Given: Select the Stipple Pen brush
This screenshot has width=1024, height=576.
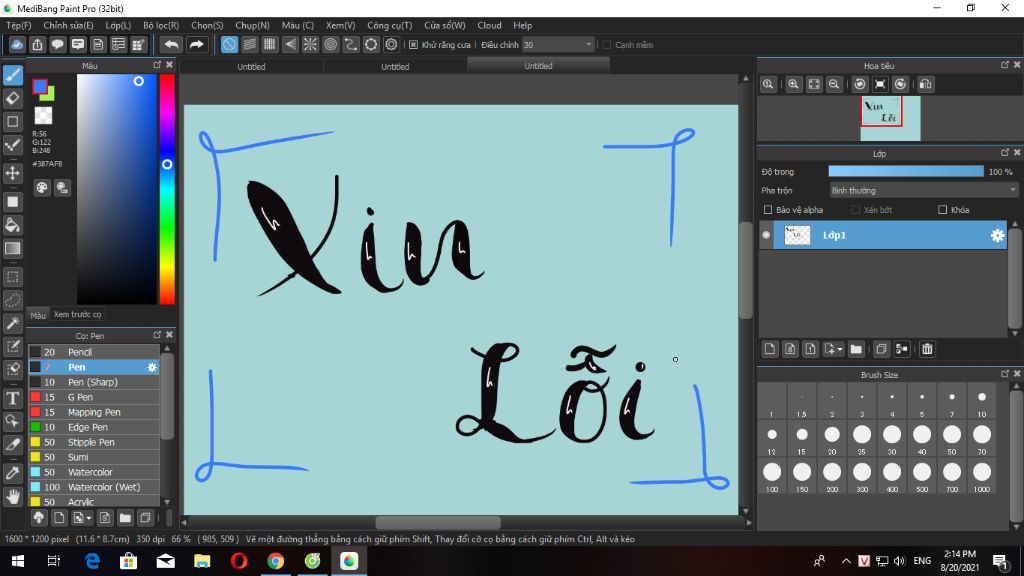Looking at the screenshot, I should tap(93, 442).
